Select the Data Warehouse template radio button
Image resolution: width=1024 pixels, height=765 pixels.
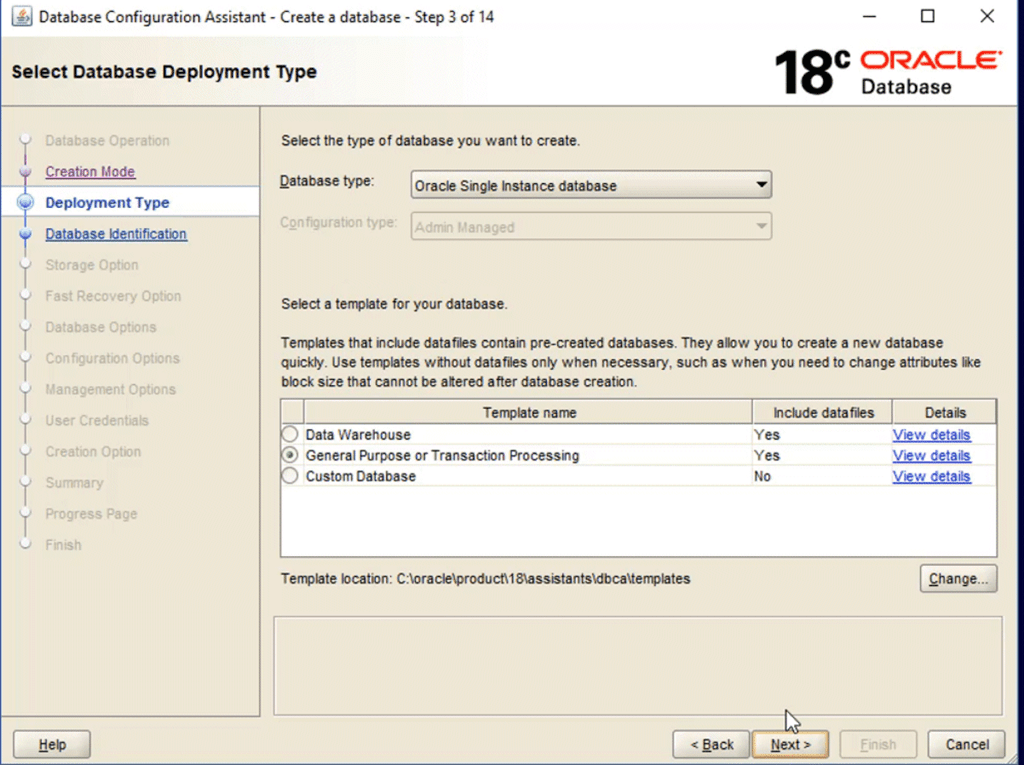coord(290,434)
